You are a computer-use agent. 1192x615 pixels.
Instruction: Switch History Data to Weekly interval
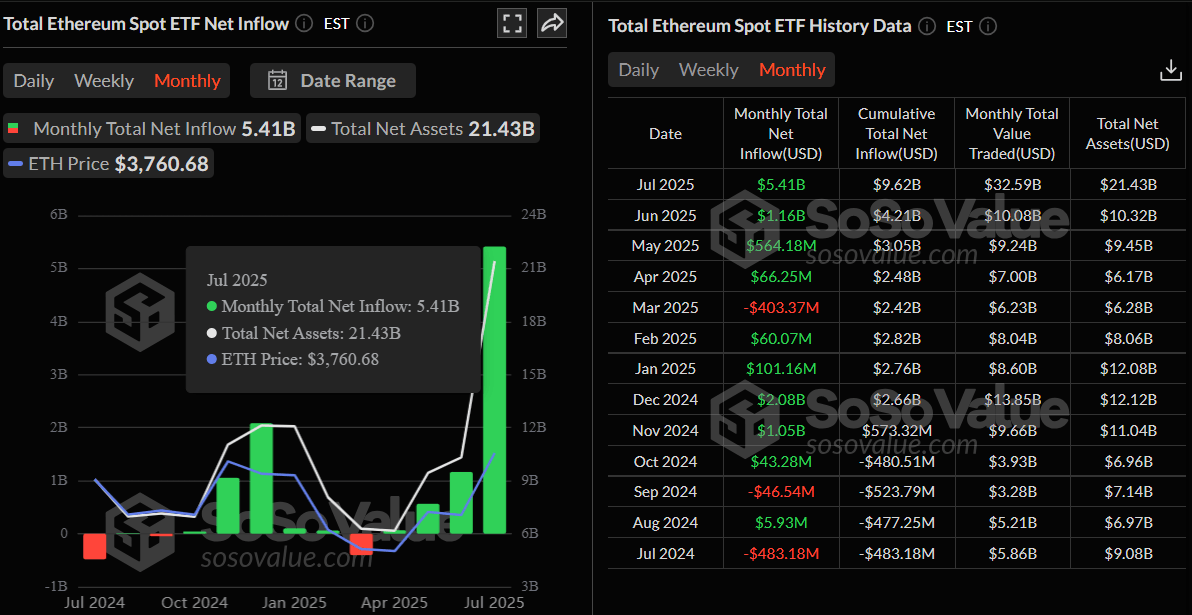(709, 70)
